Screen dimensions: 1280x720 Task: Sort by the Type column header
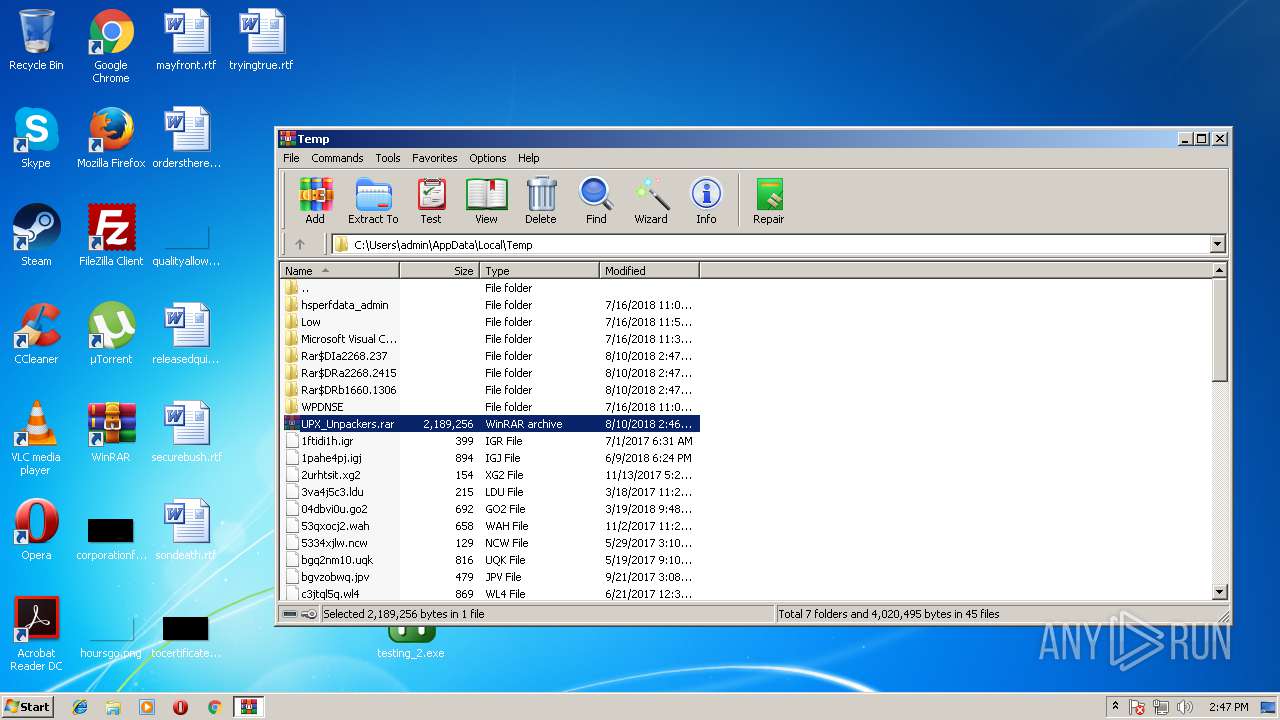[540, 271]
